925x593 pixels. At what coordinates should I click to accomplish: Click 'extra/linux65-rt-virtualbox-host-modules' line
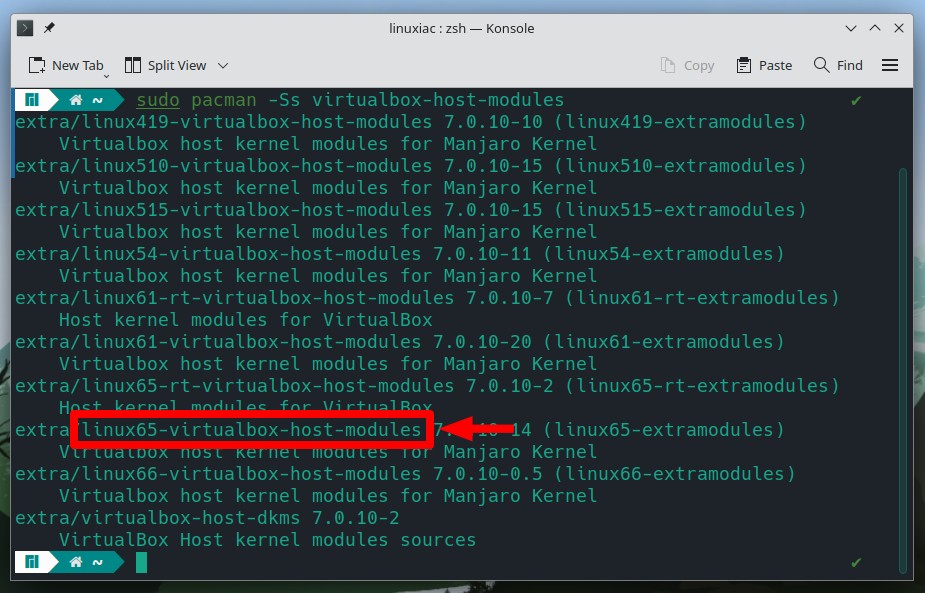[x=427, y=385]
